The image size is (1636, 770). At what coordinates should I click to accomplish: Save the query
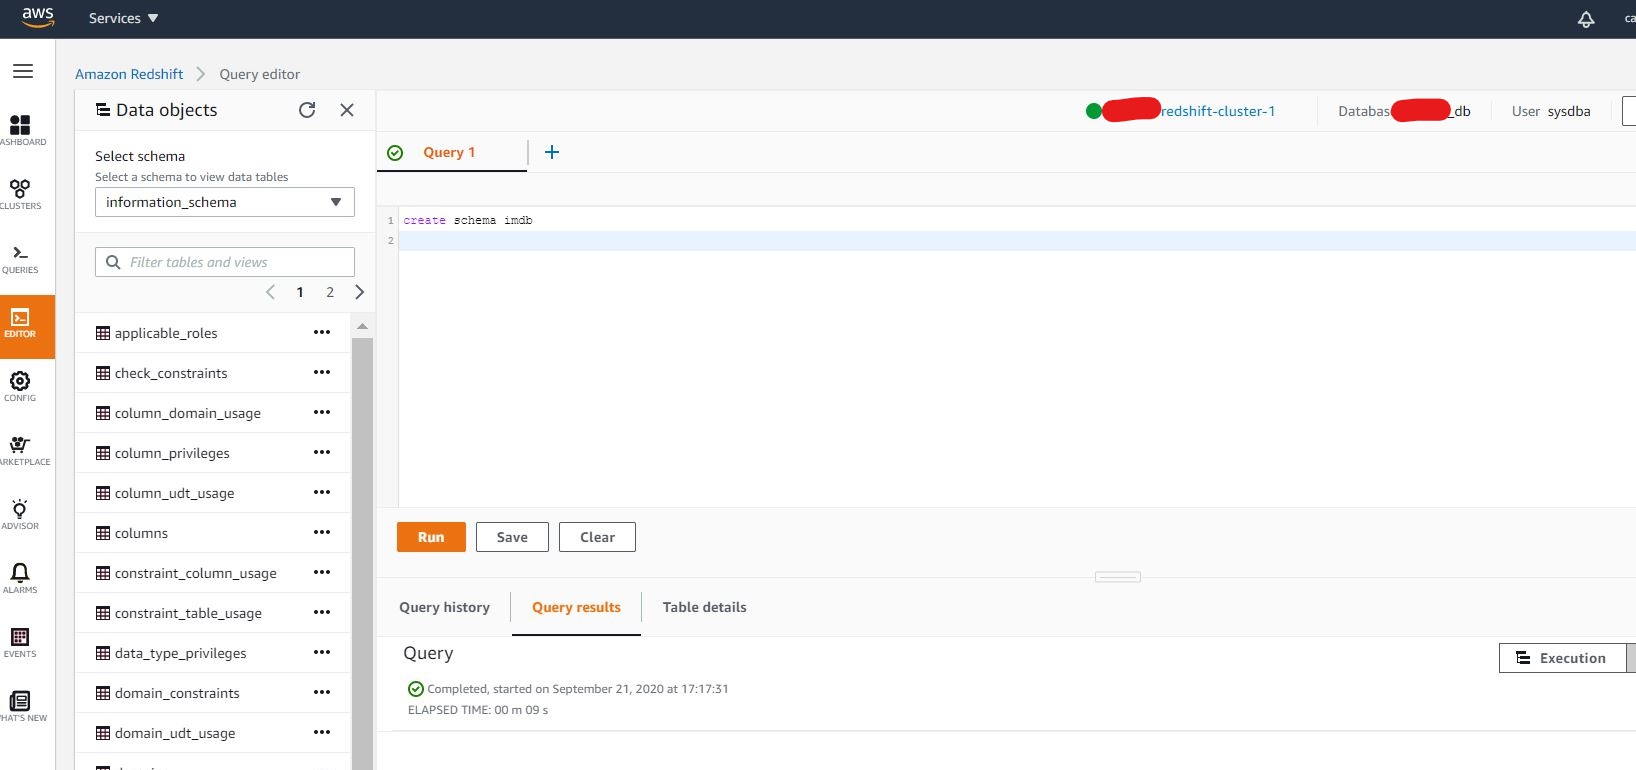coord(512,537)
